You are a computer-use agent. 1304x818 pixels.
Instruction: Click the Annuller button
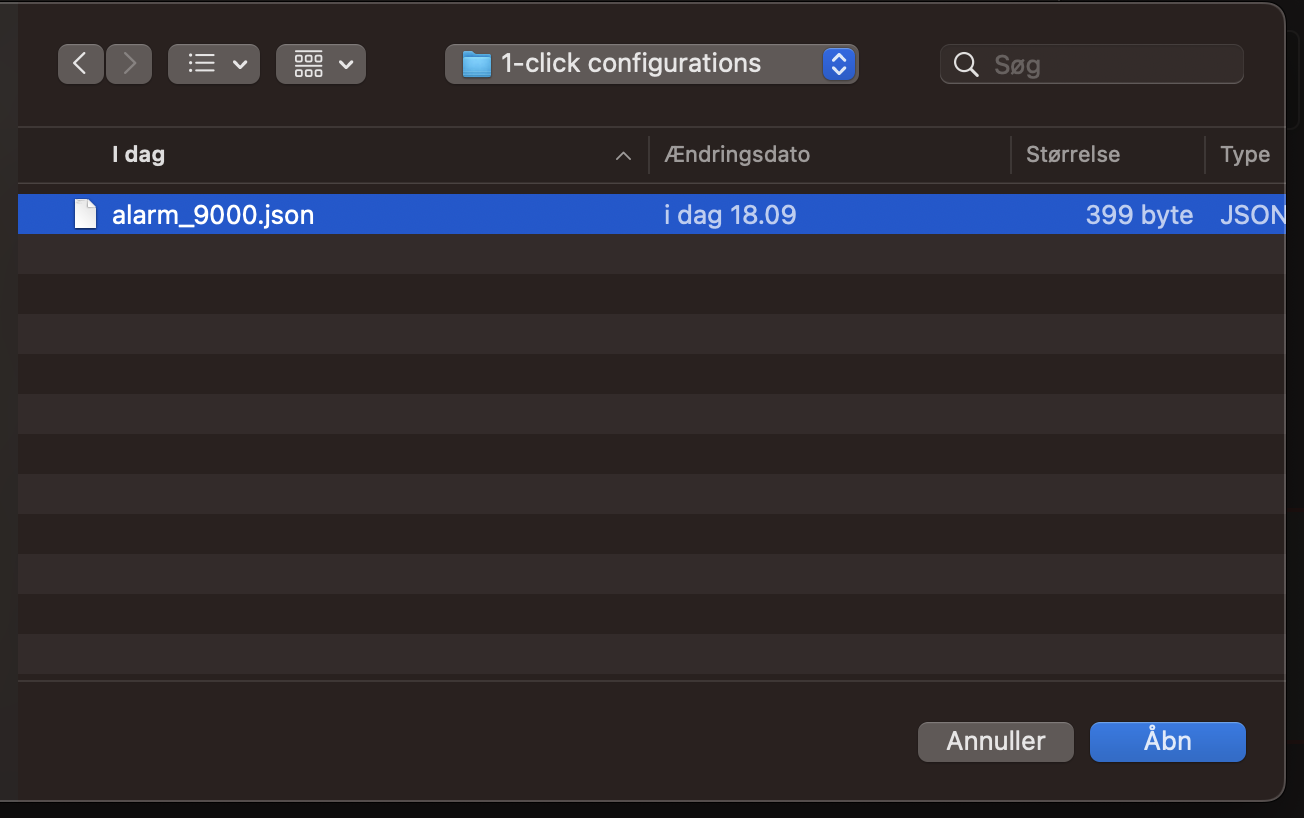tap(996, 741)
